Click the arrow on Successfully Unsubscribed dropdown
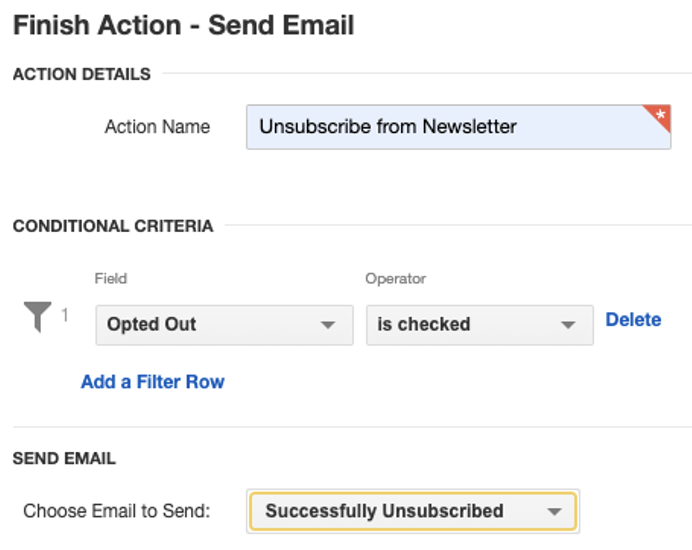Viewport: 692px width, 550px height. (554, 512)
